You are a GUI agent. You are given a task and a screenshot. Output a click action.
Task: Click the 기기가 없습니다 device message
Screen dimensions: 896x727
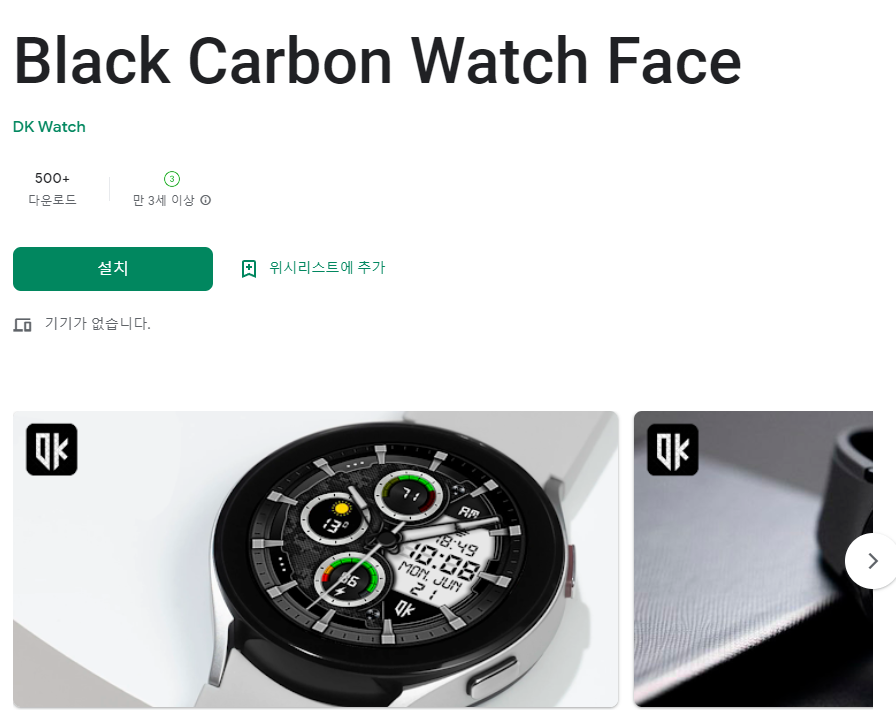tap(98, 324)
